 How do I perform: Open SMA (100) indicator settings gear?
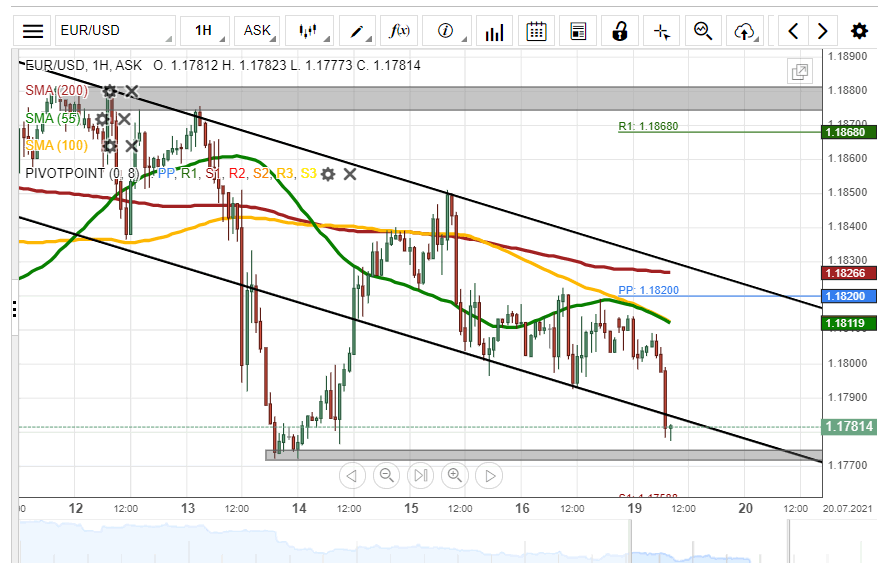(x=109, y=146)
